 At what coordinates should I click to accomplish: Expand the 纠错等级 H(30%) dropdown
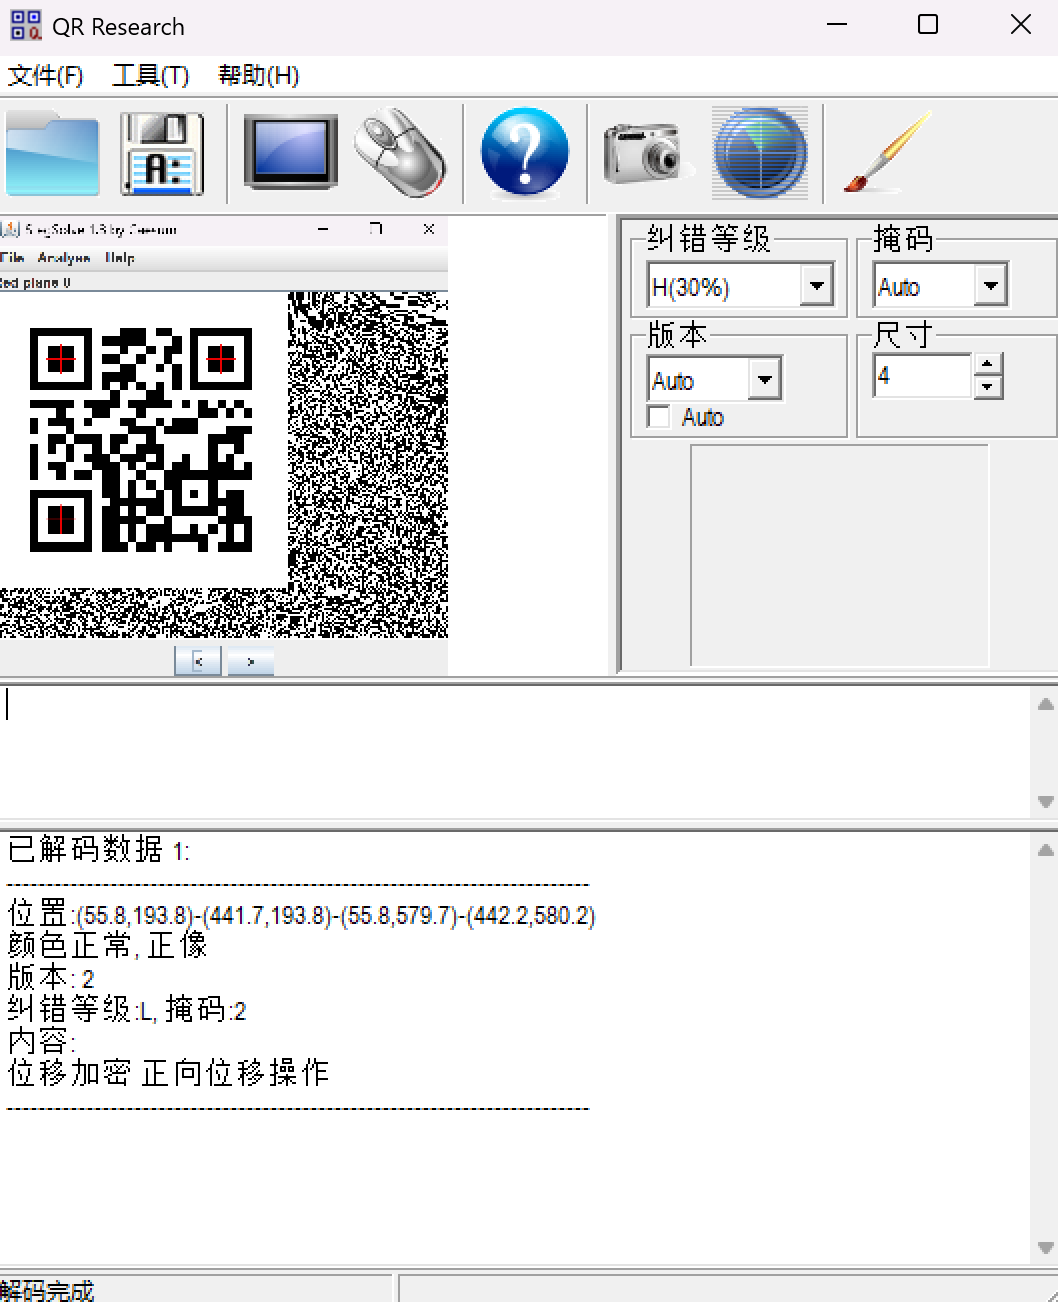(x=816, y=286)
